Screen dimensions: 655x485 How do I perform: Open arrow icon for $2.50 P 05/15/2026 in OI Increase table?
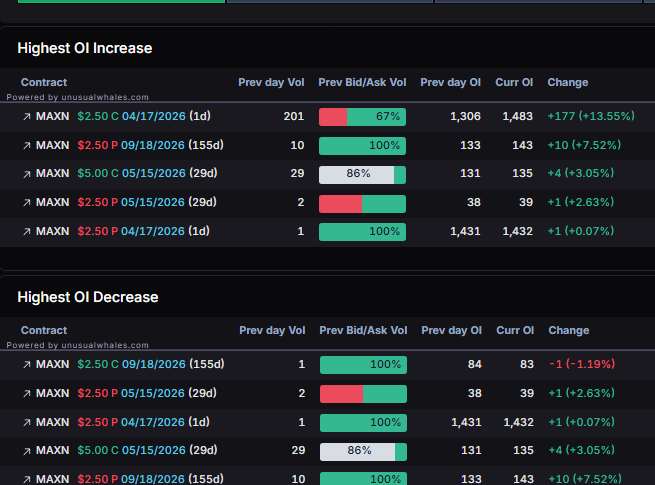tap(27, 203)
